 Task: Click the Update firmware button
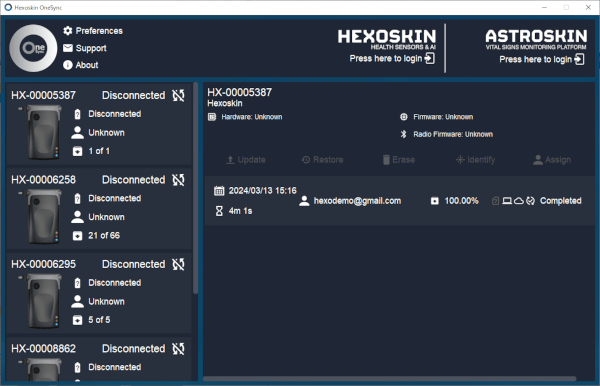coord(246,160)
